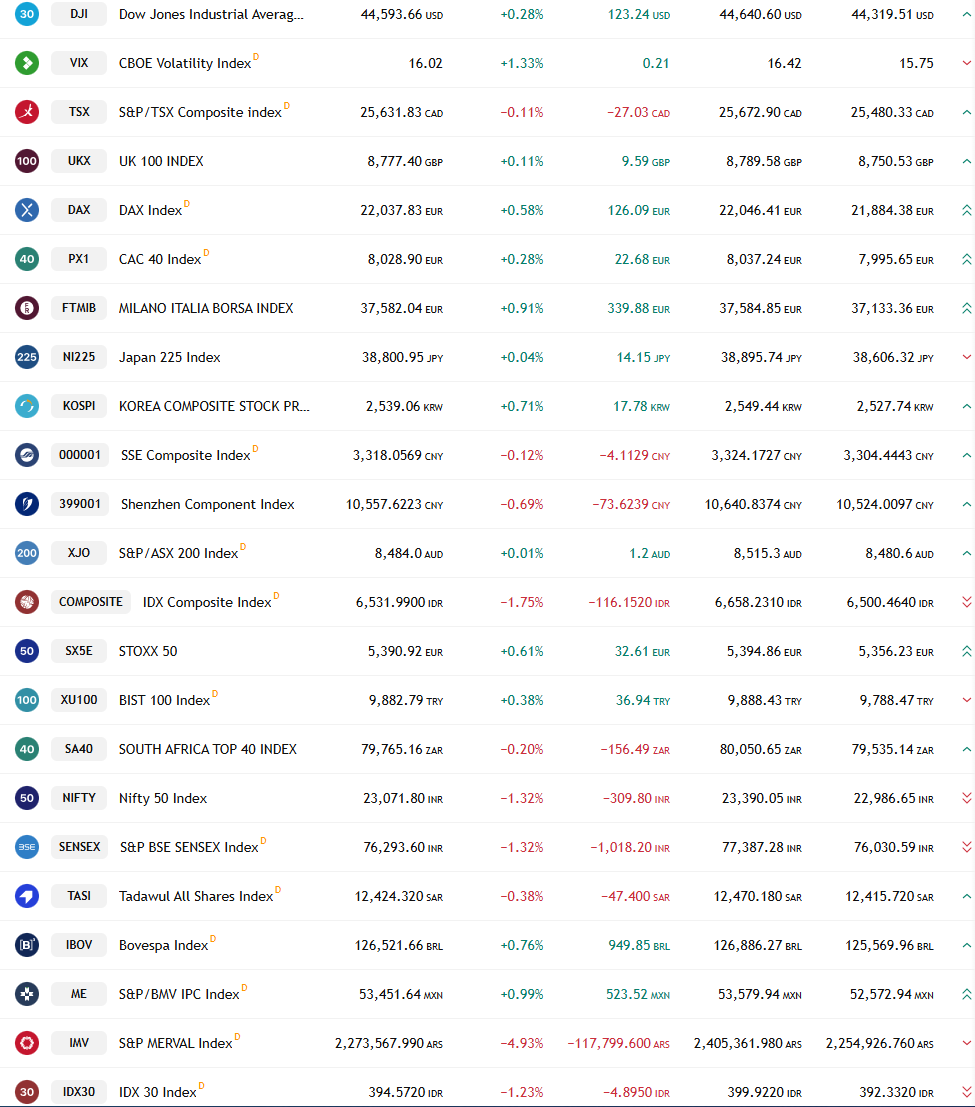This screenshot has height=1107, width=975.
Task: Click the IDX30 index logo icon
Action: pyautogui.click(x=27, y=1091)
